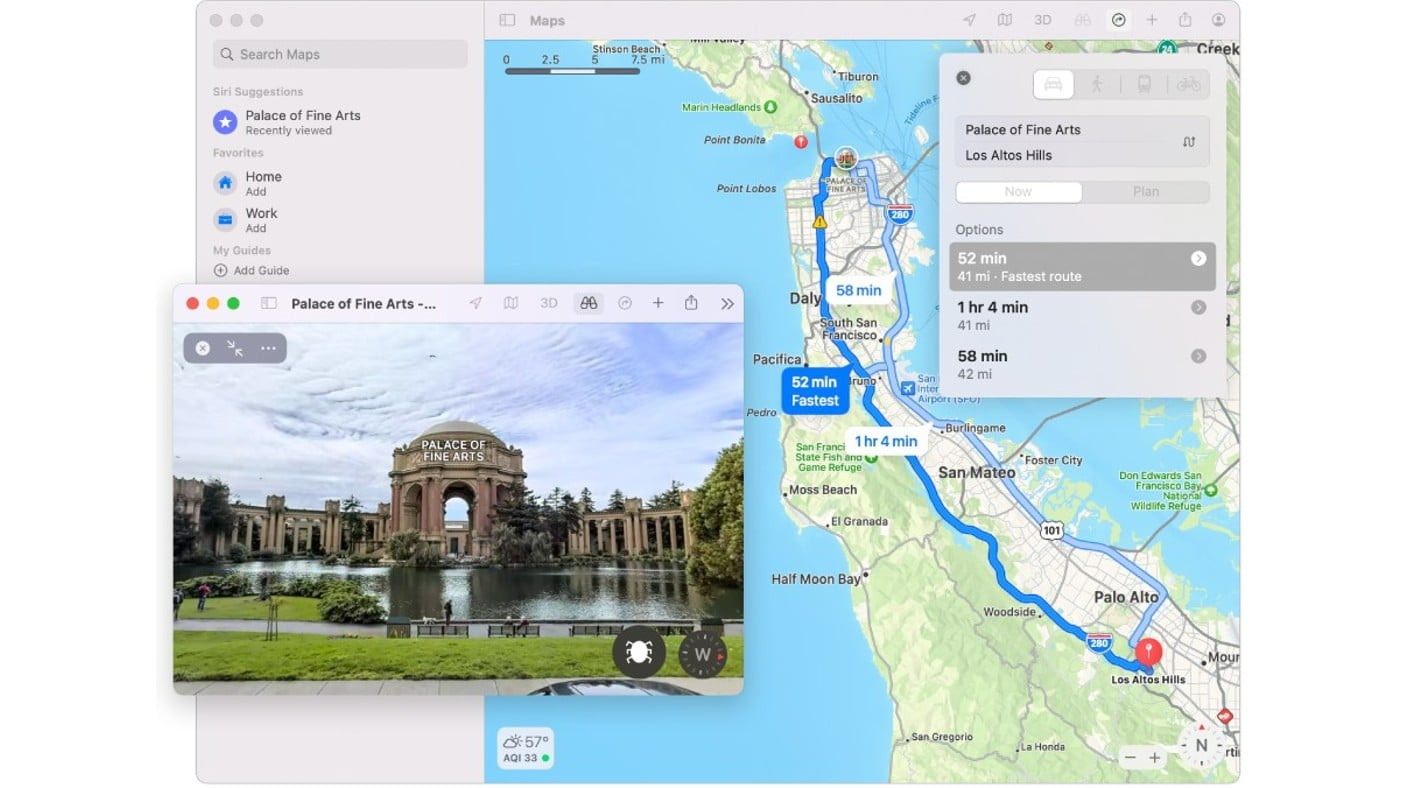
Task: Open the Share icon in main toolbar
Action: 1185,20
